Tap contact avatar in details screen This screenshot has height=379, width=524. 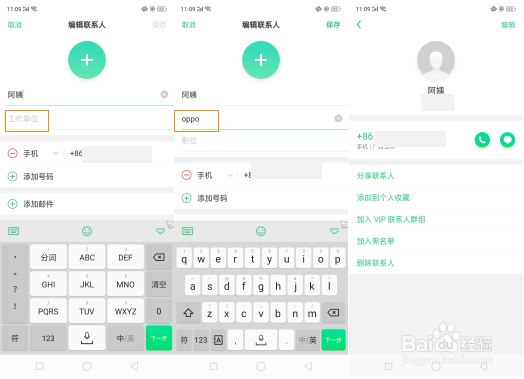click(436, 60)
